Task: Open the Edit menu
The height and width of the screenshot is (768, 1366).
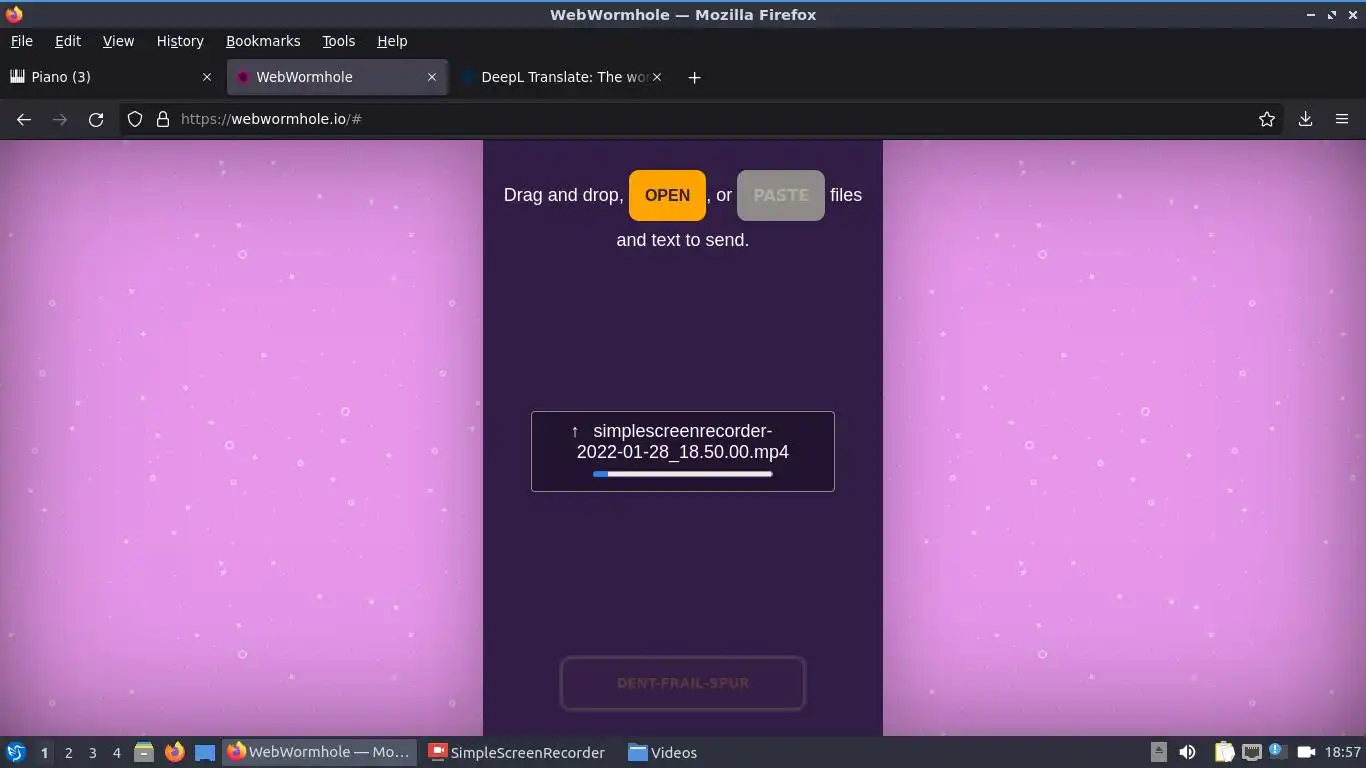Action: pos(68,41)
